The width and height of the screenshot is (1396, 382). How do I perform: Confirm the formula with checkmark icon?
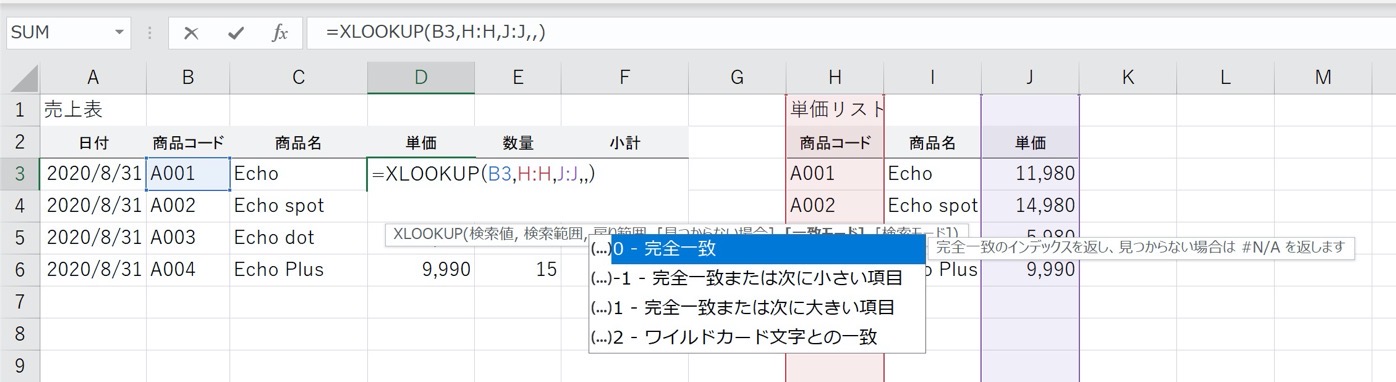click(x=236, y=33)
